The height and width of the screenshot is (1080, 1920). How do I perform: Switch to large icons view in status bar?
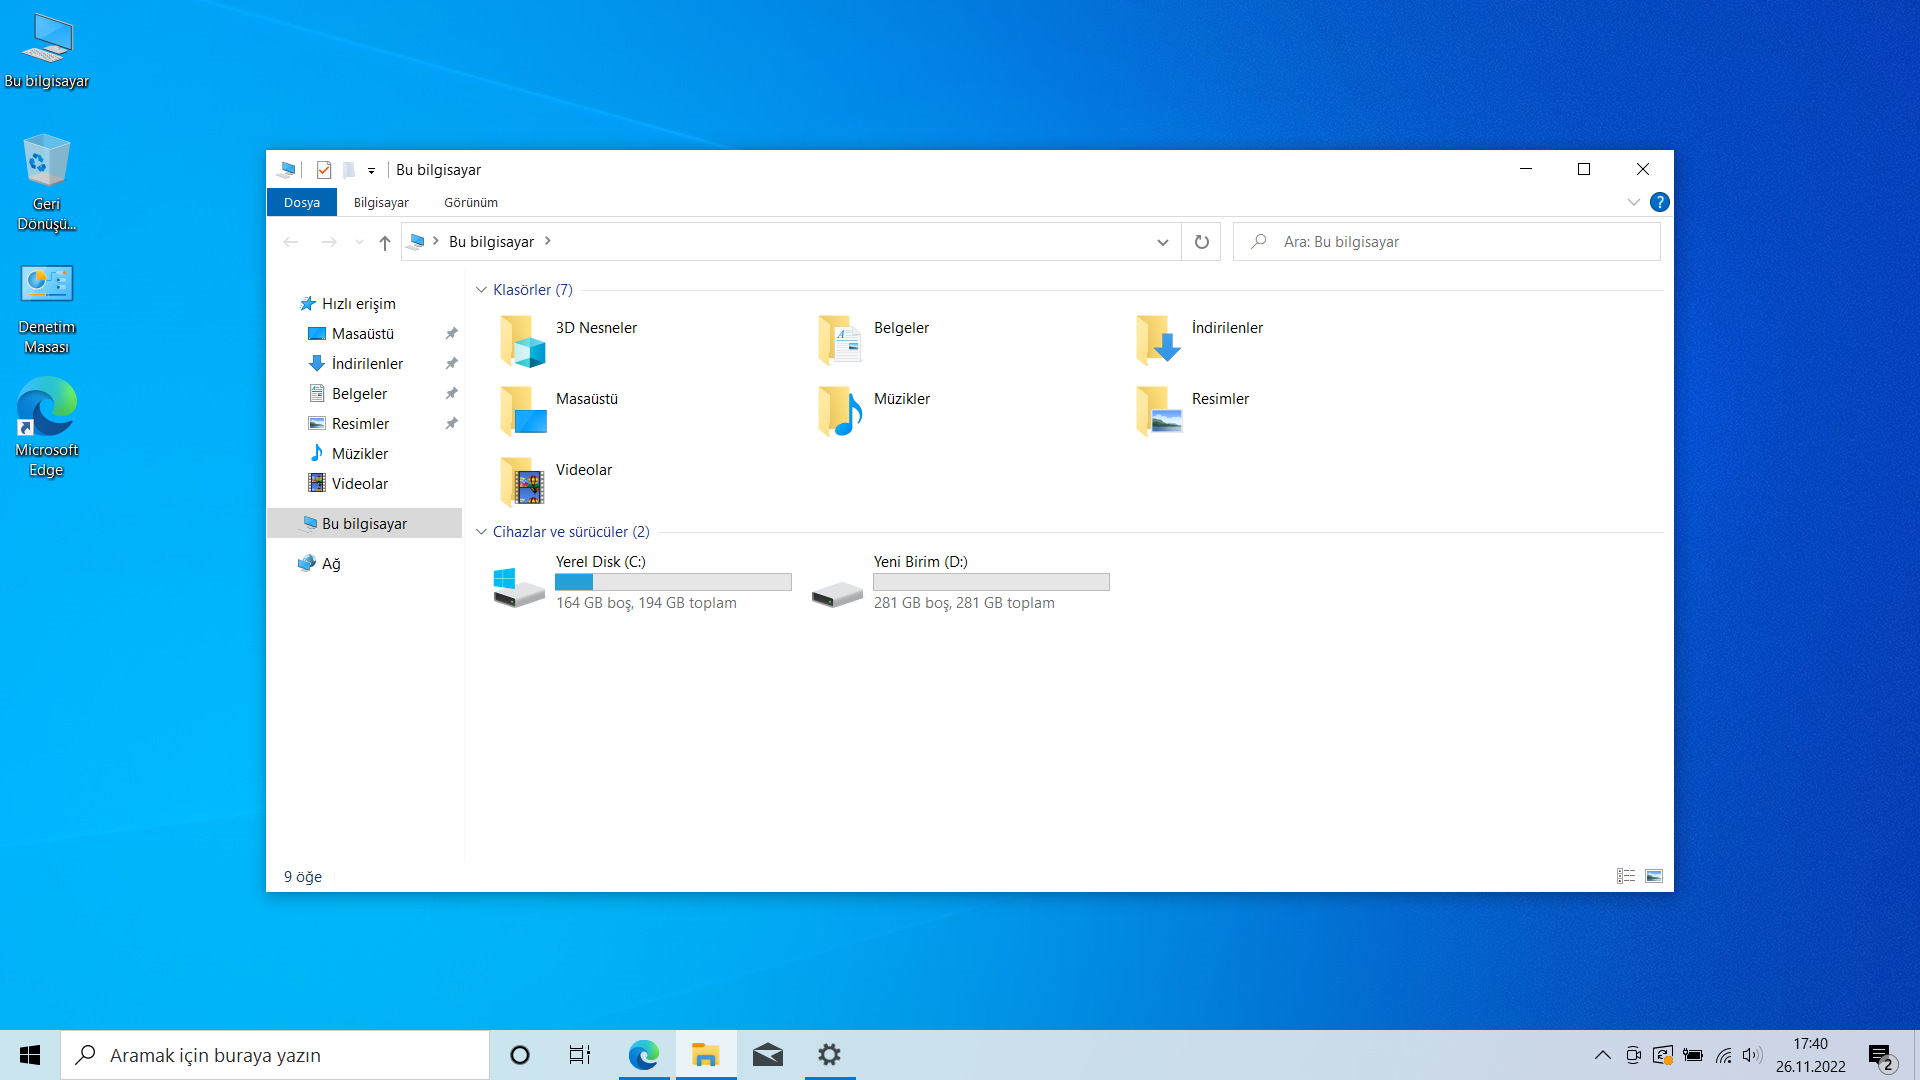point(1654,876)
